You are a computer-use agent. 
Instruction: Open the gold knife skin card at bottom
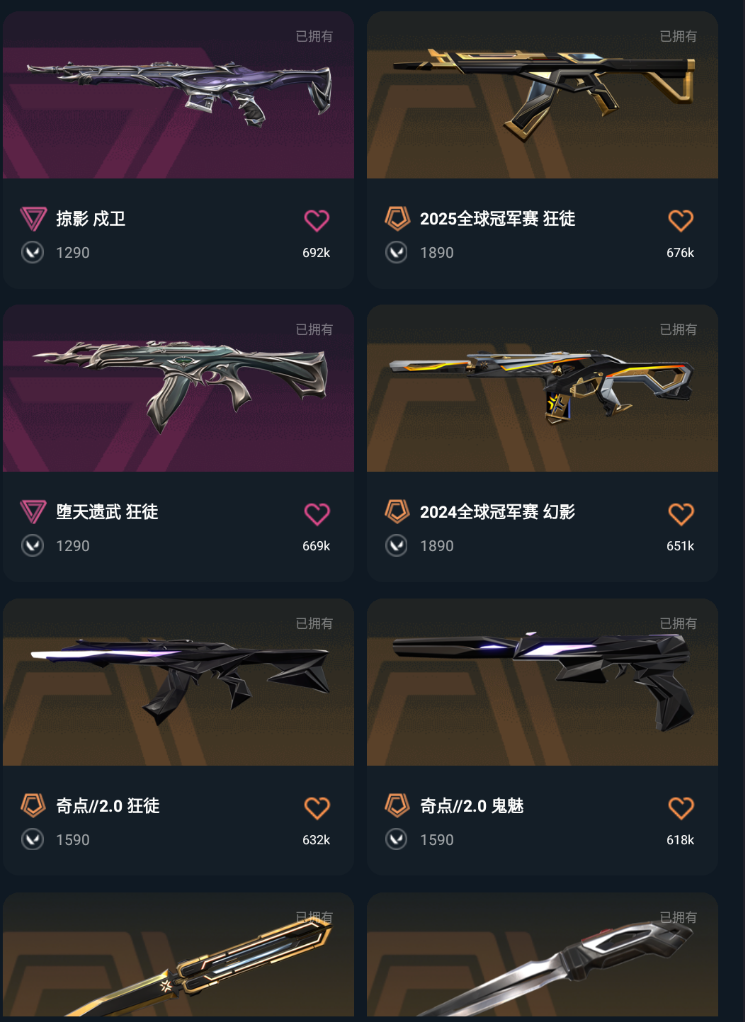[x=179, y=955]
